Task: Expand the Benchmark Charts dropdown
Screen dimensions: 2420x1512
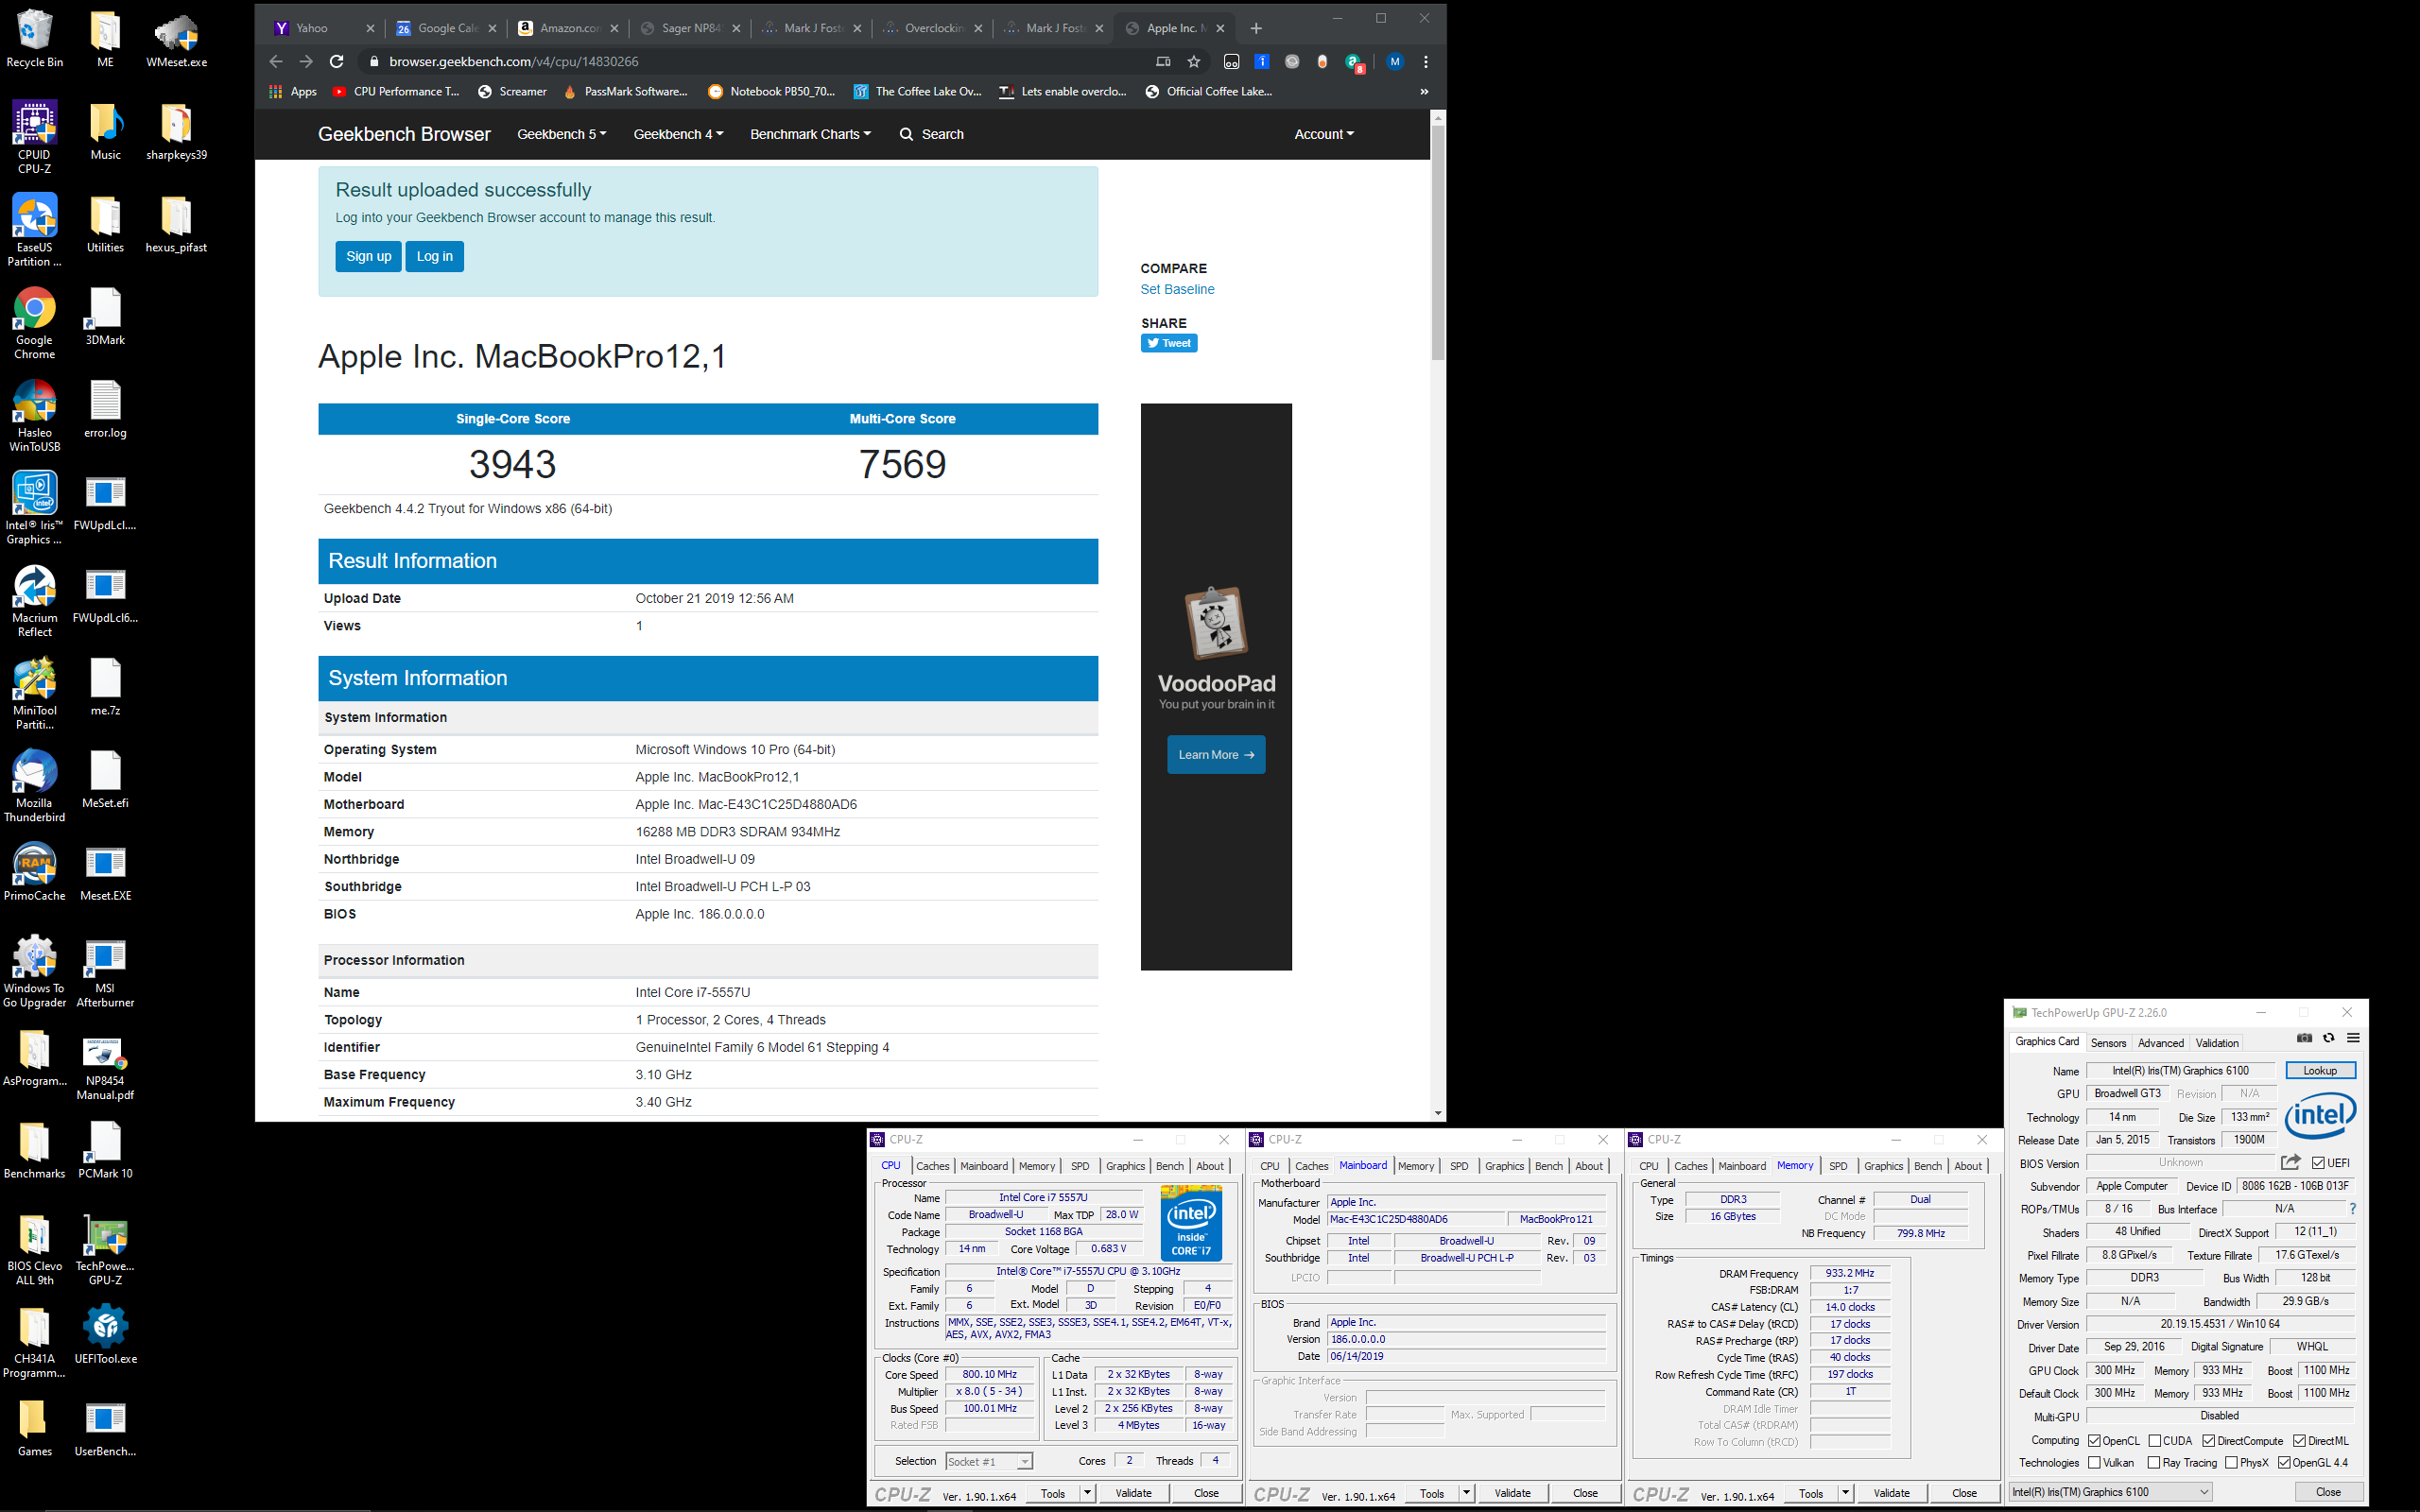Action: (x=810, y=134)
